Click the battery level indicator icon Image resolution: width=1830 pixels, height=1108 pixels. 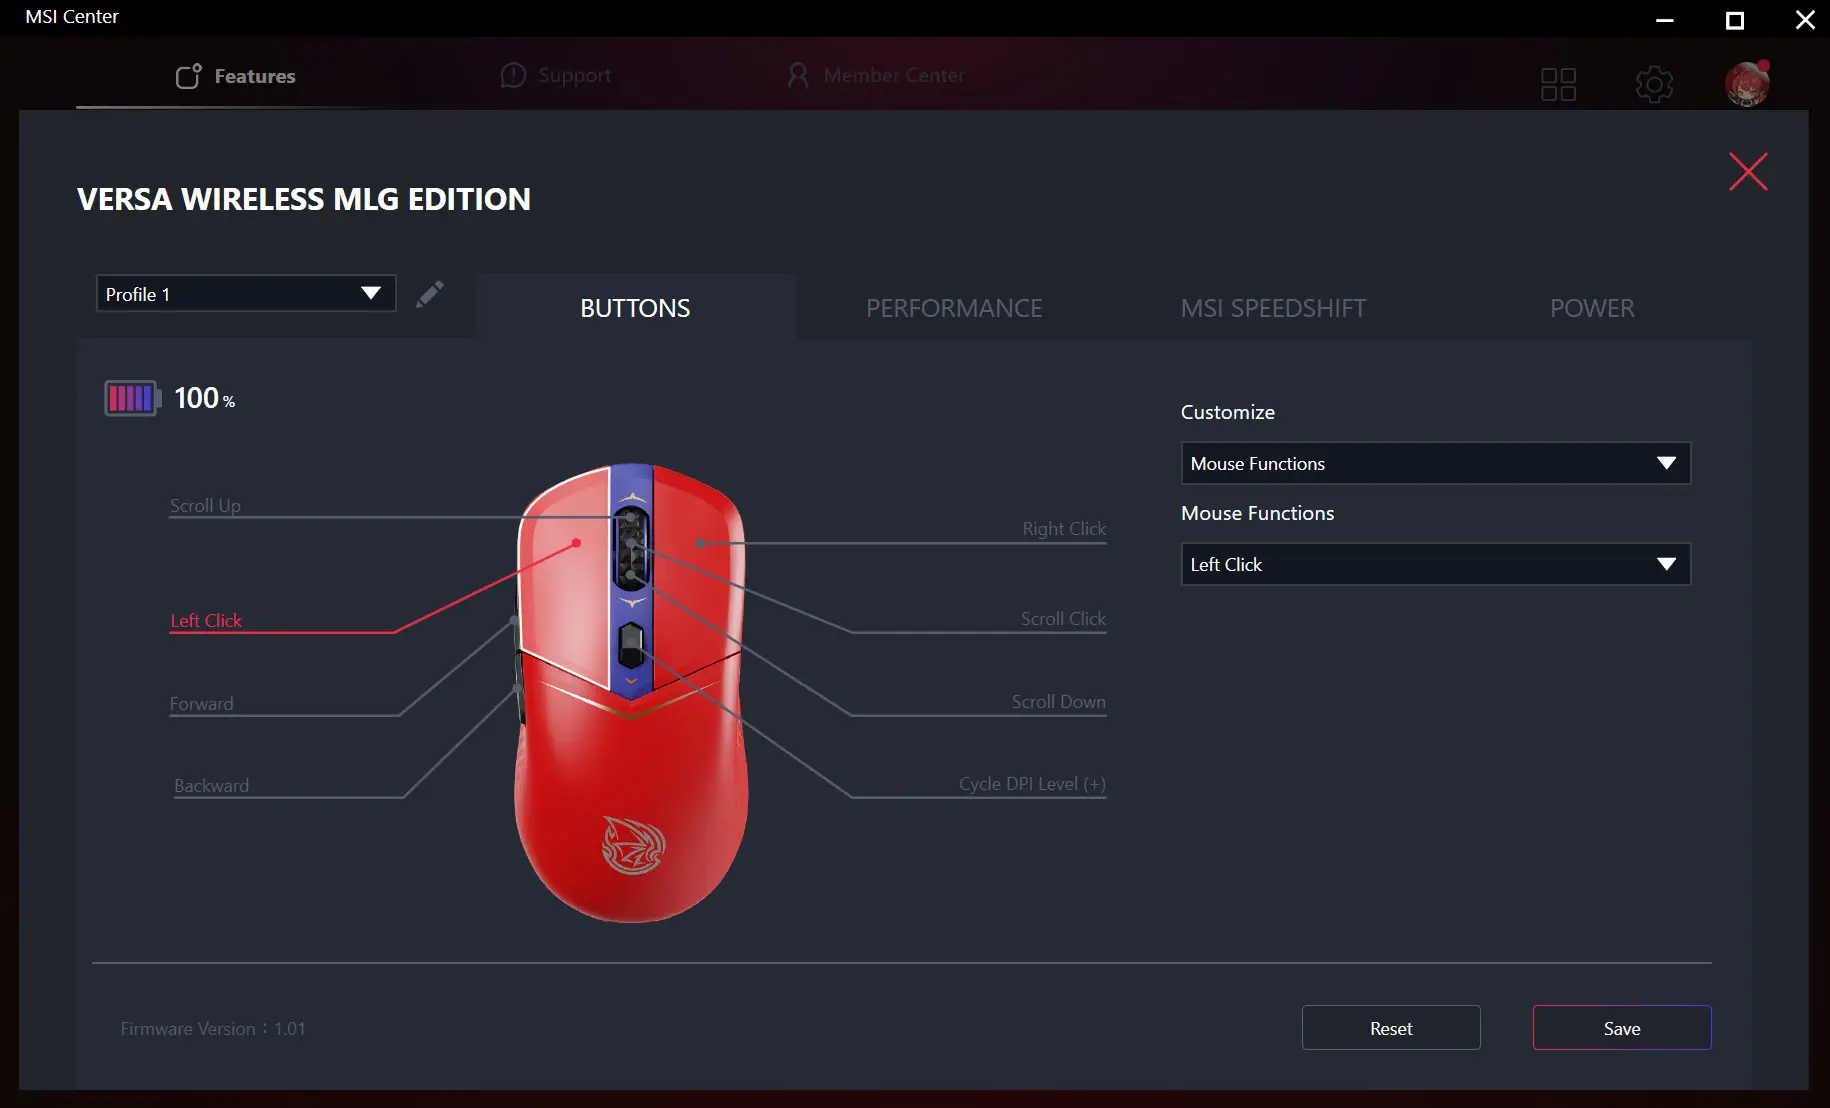click(x=132, y=398)
